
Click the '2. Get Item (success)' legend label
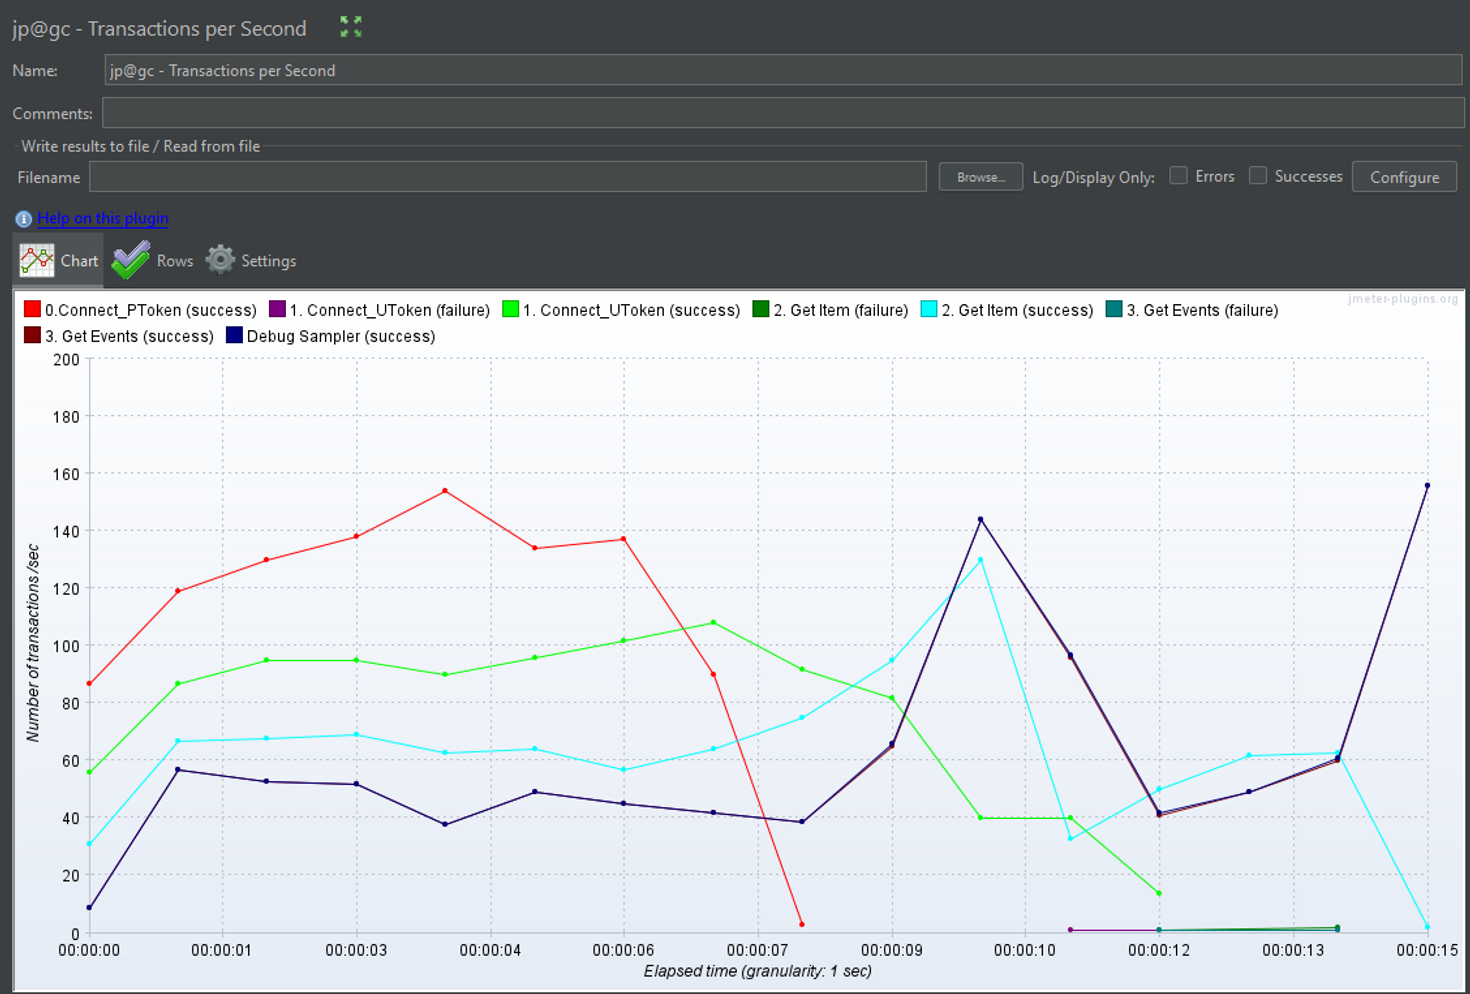(1017, 310)
